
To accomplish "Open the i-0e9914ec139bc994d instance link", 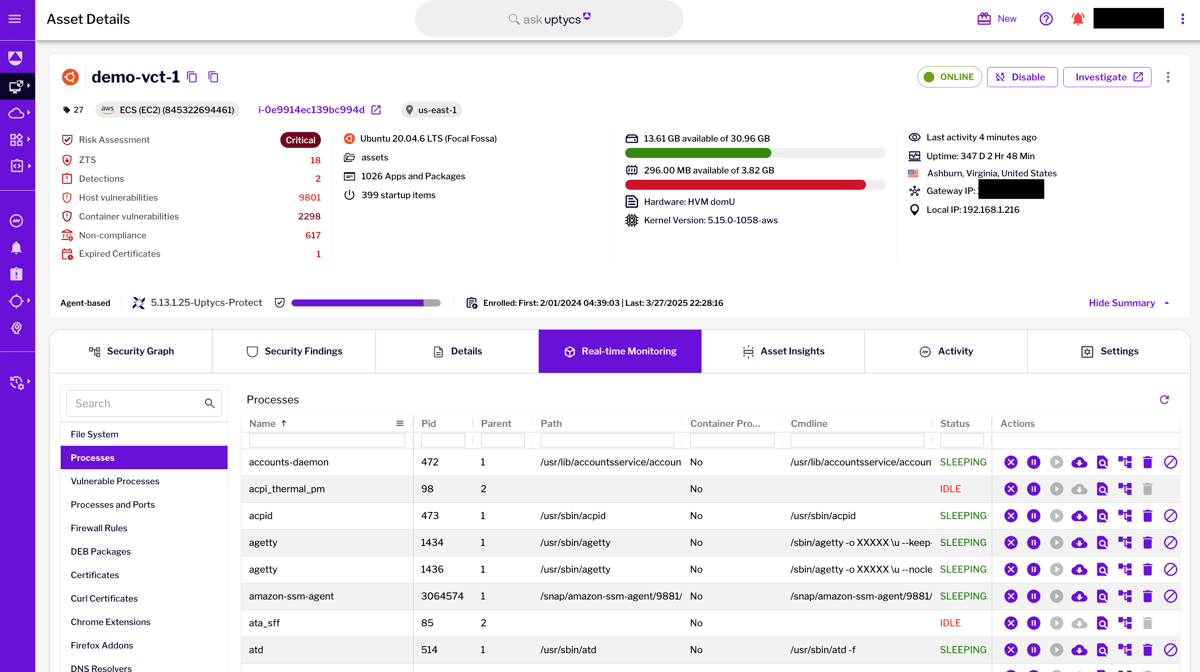I will click(311, 110).
